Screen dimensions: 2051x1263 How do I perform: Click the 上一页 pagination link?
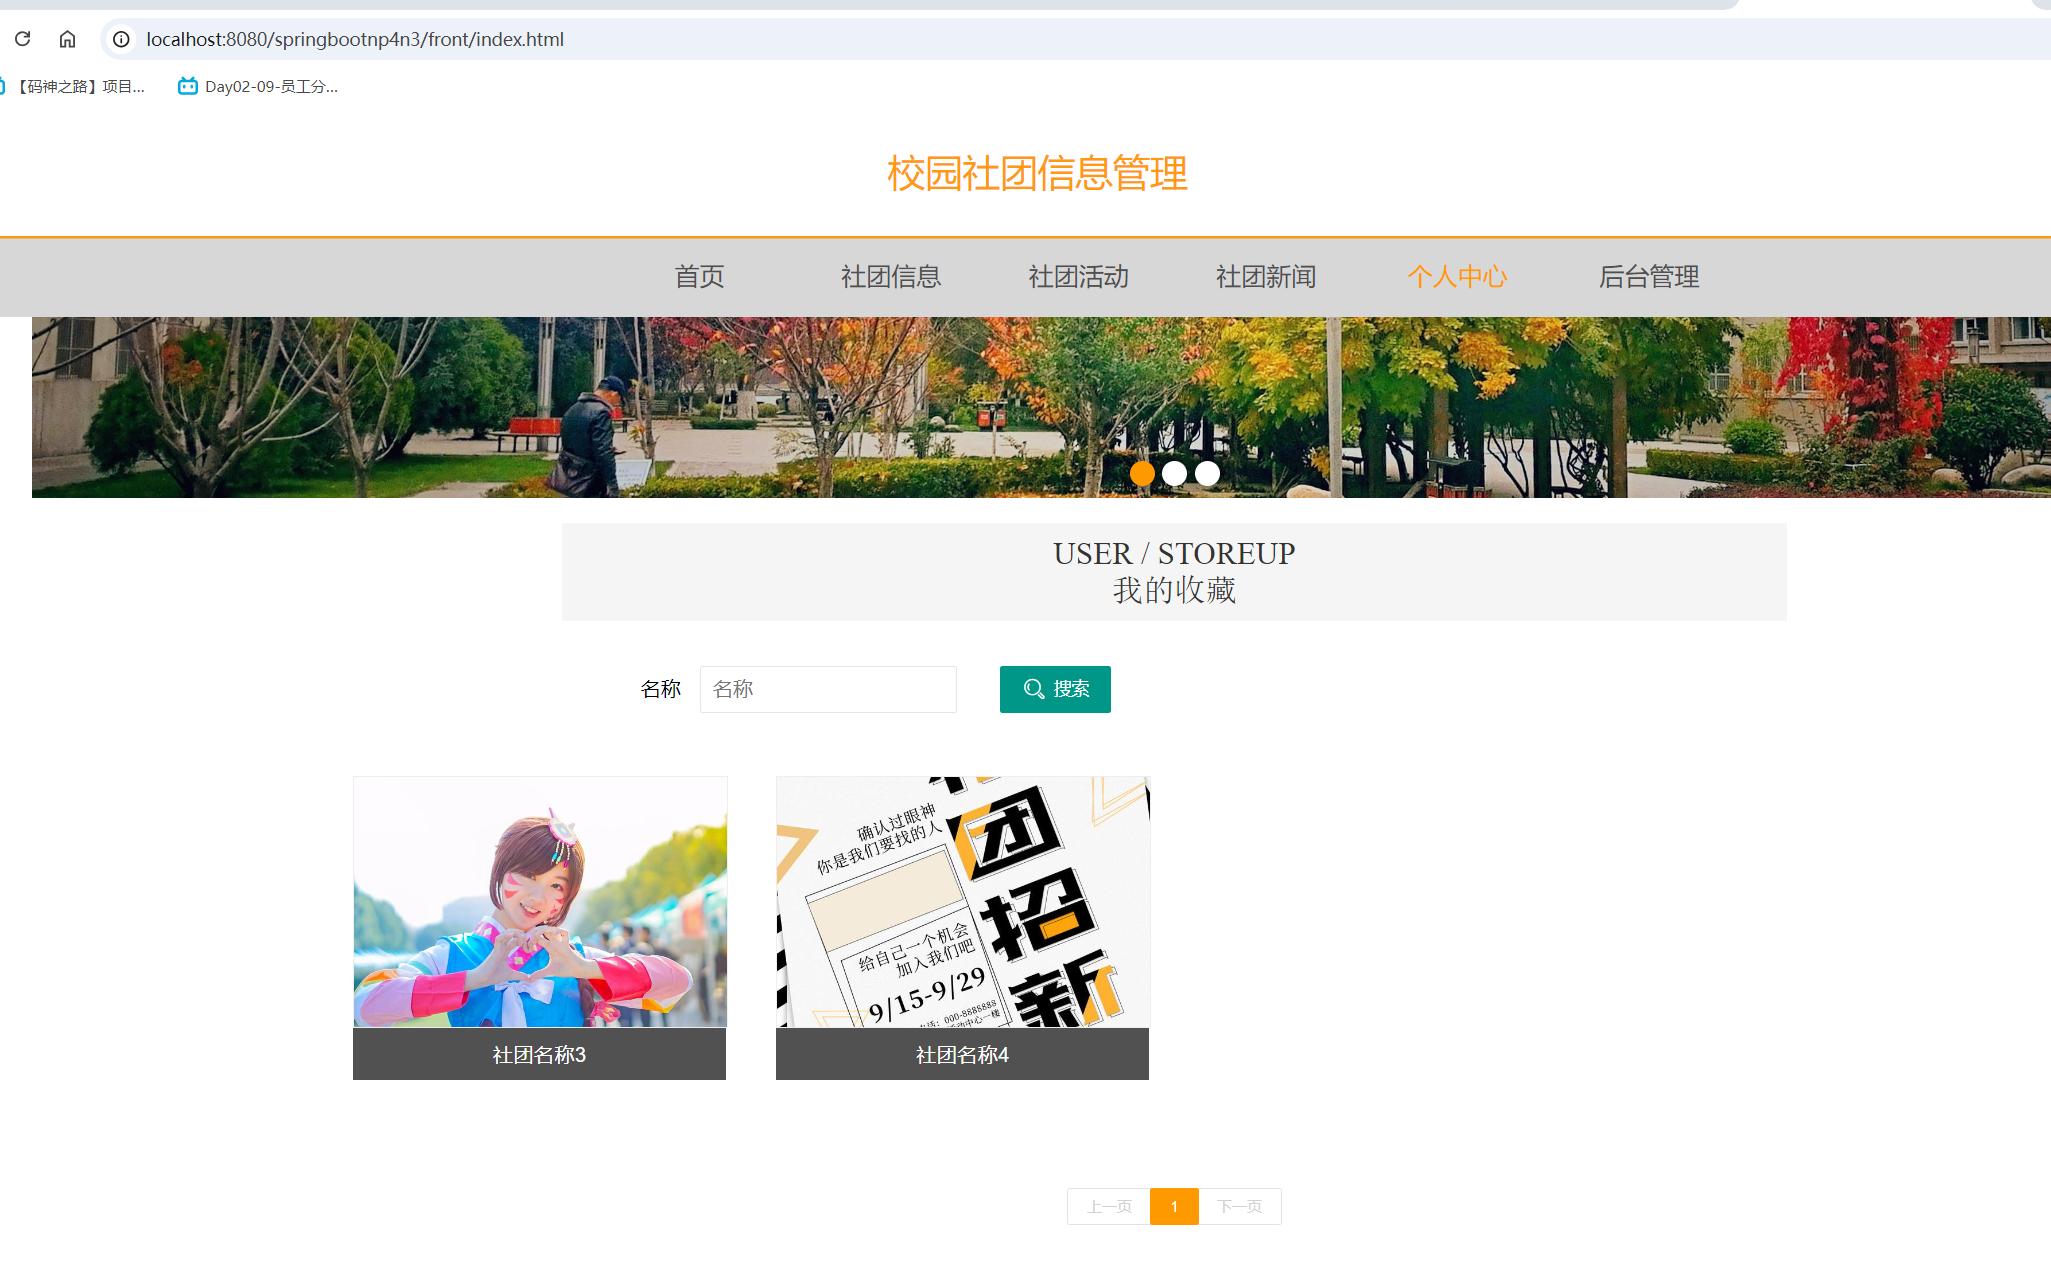pos(1107,1206)
